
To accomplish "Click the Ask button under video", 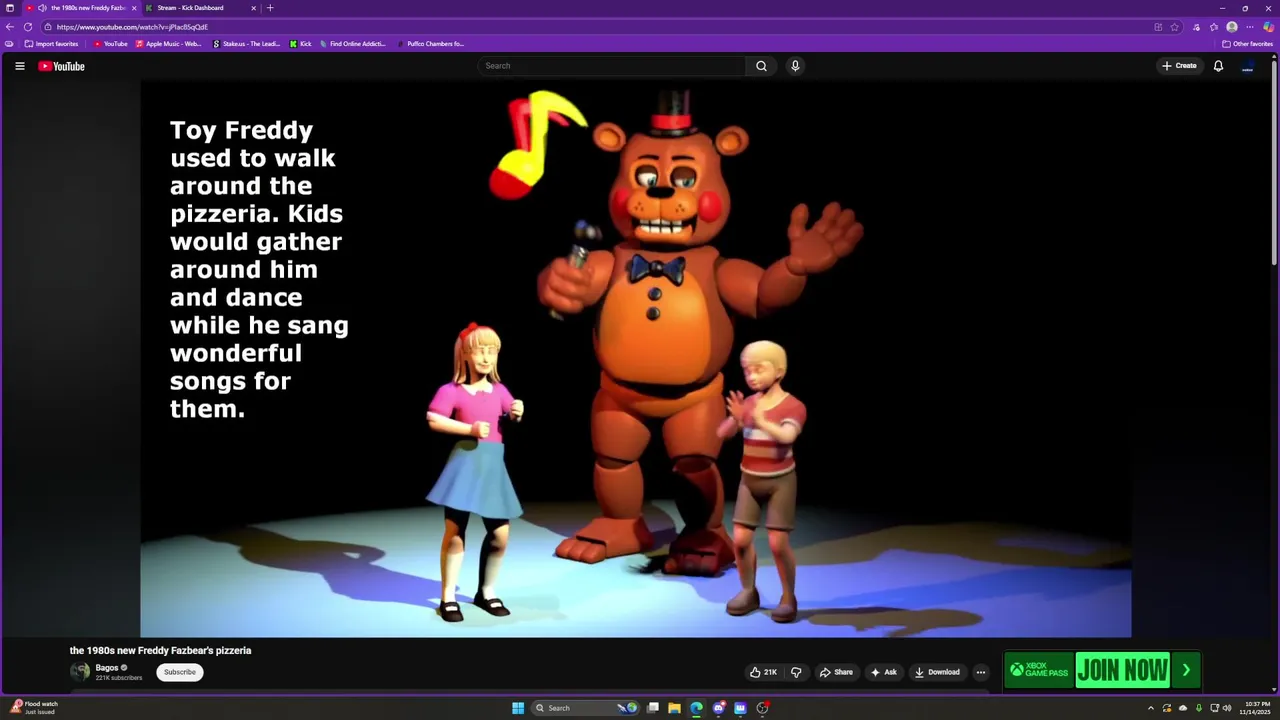I will 884,672.
